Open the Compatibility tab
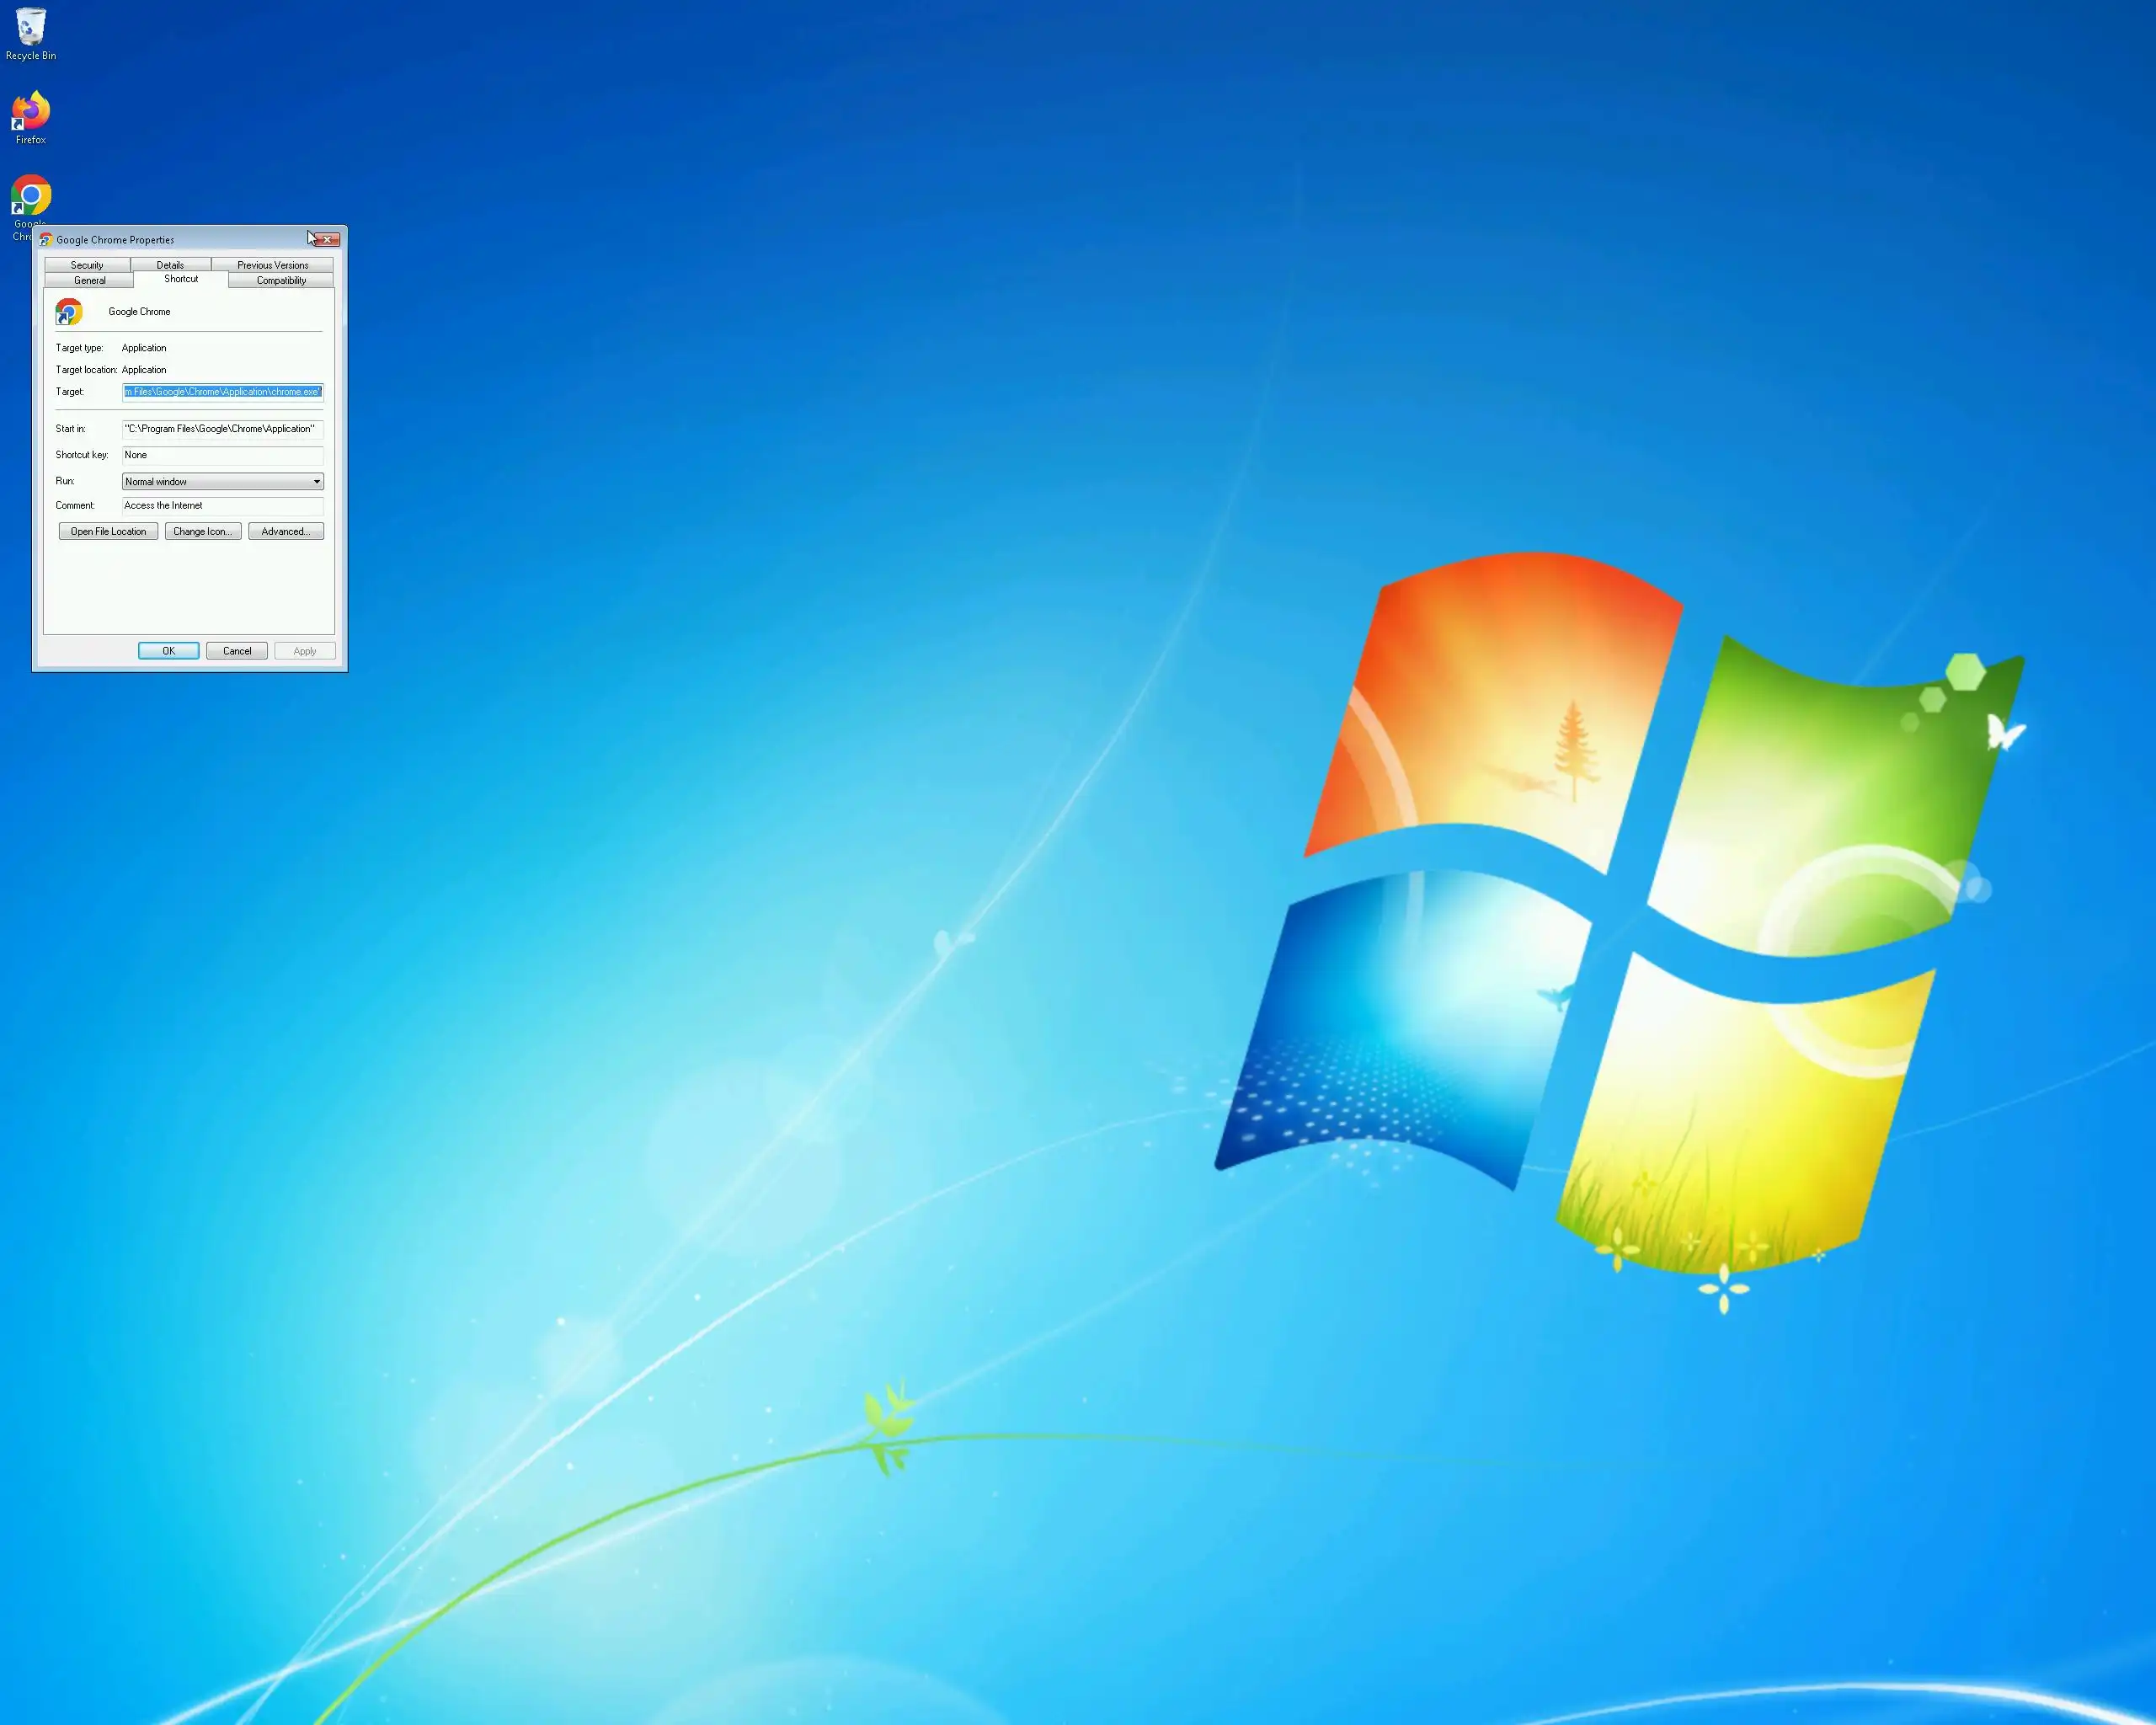 pos(281,281)
